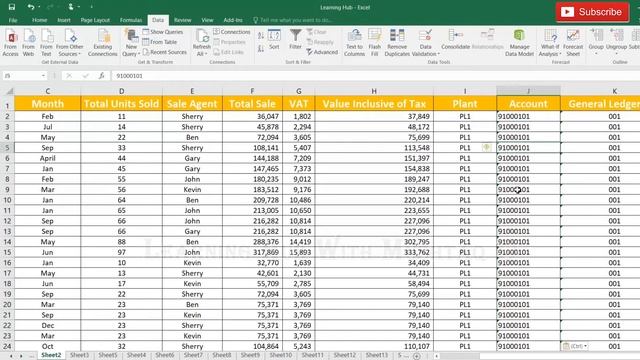This screenshot has width=640, height=360.
Task: Click the formula bar showing 91000101
Action: pyautogui.click(x=376, y=76)
